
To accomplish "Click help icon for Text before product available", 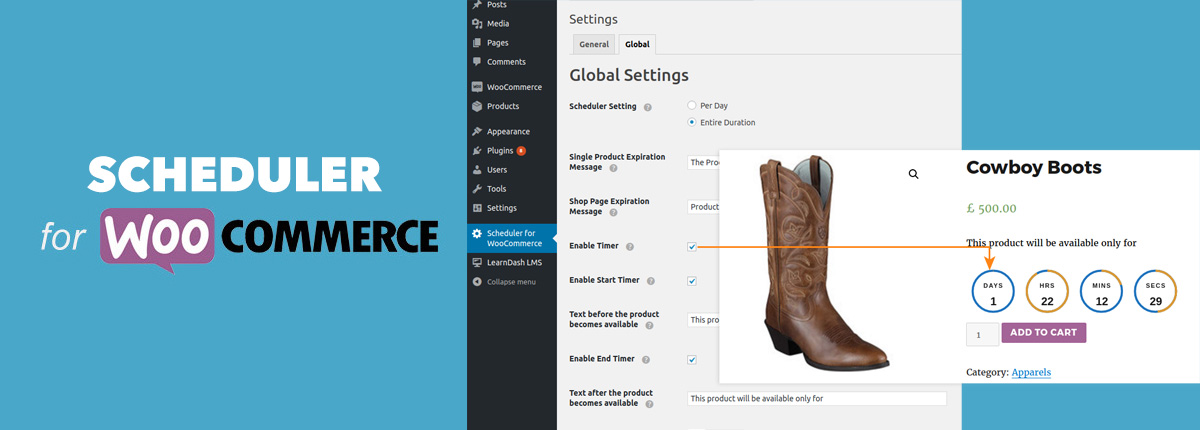I will 648,325.
